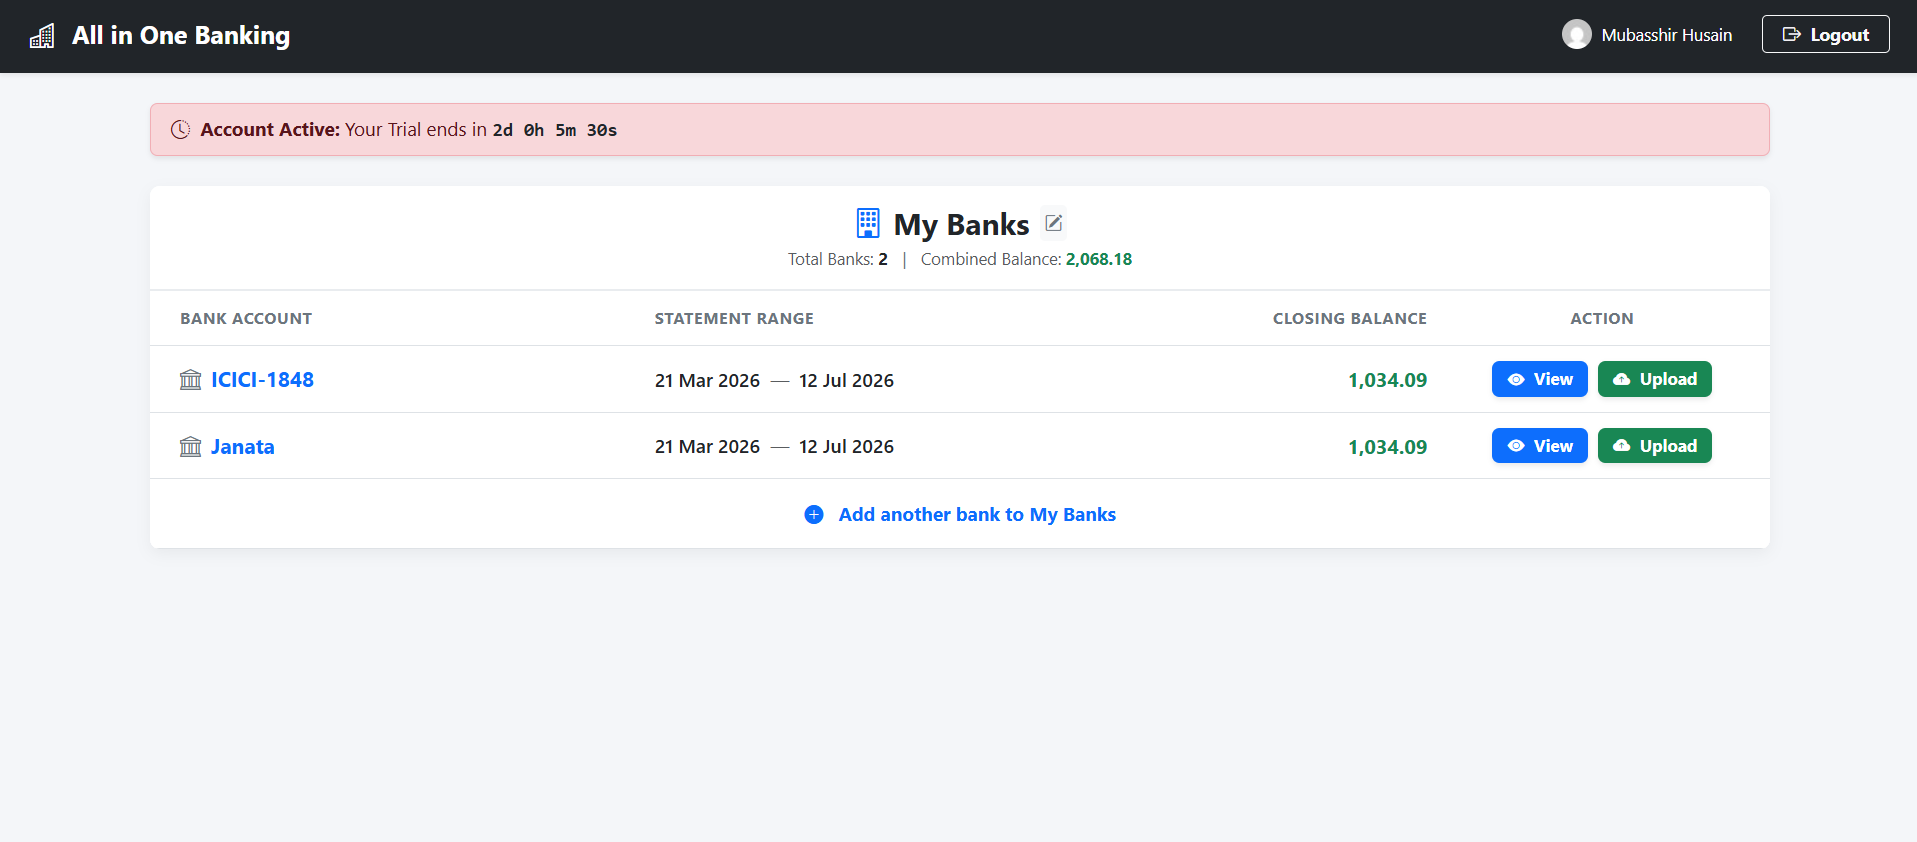This screenshot has height=842, width=1917.
Task: Log out using the Logout button
Action: (x=1825, y=34)
